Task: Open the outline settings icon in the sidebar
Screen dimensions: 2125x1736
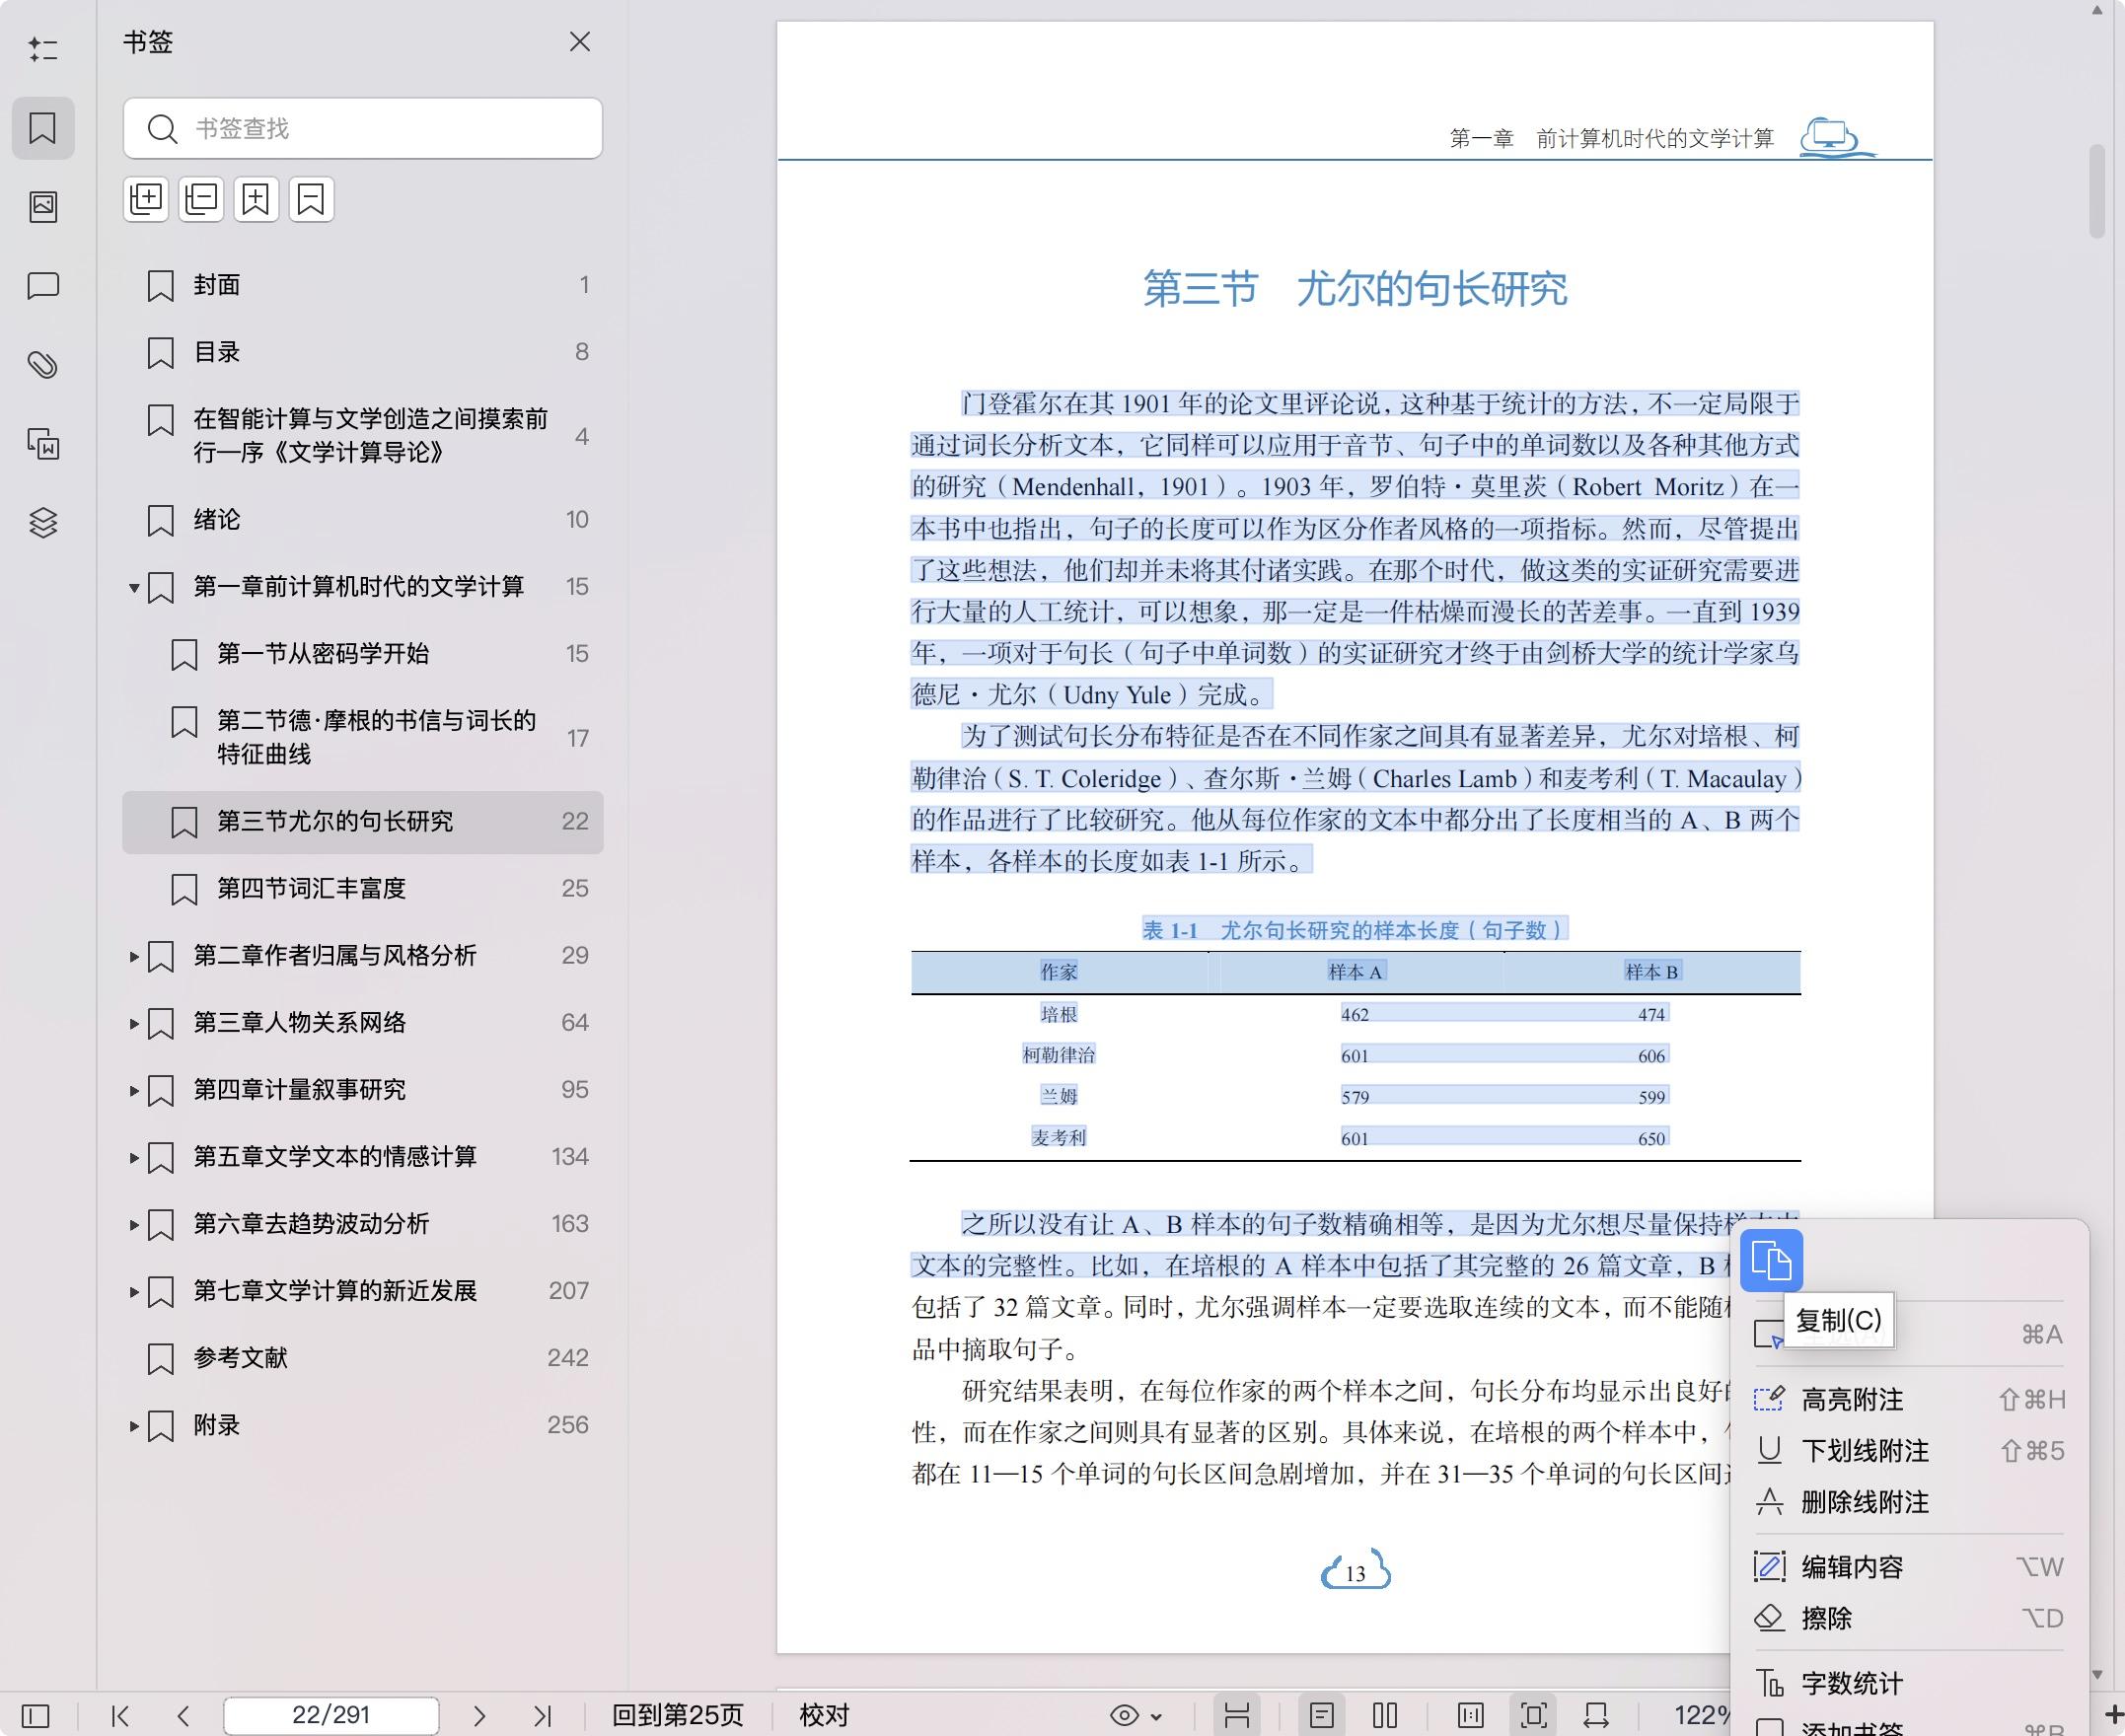Action: (x=43, y=49)
